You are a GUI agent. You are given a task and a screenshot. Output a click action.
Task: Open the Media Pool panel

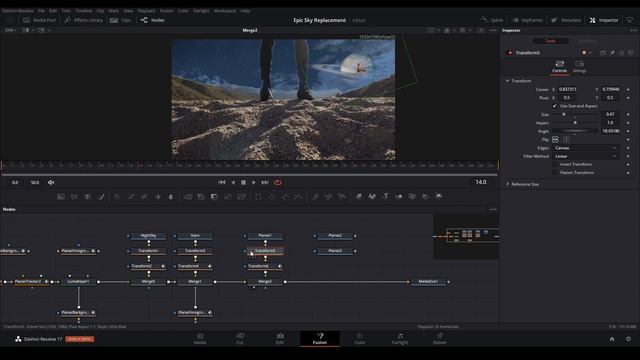point(40,20)
